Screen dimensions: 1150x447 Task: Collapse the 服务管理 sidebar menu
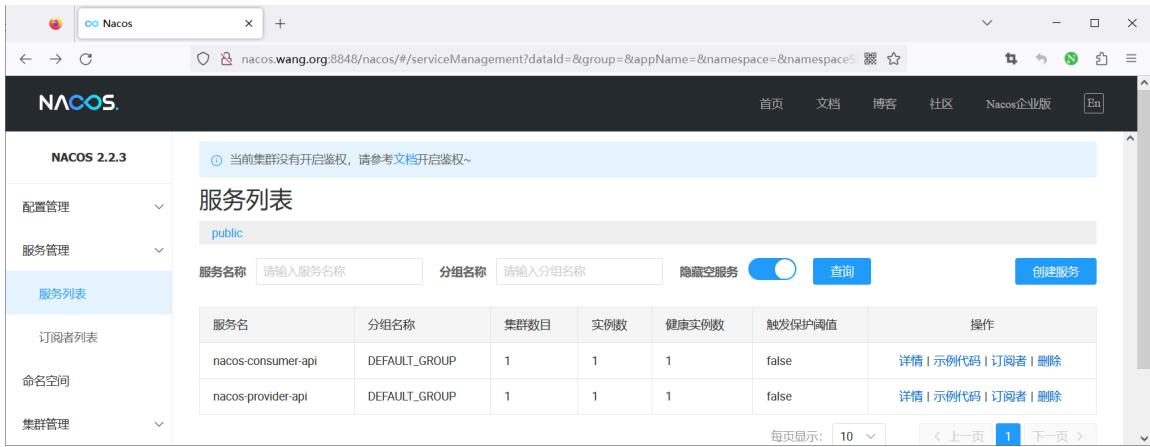pyautogui.click(x=89, y=250)
